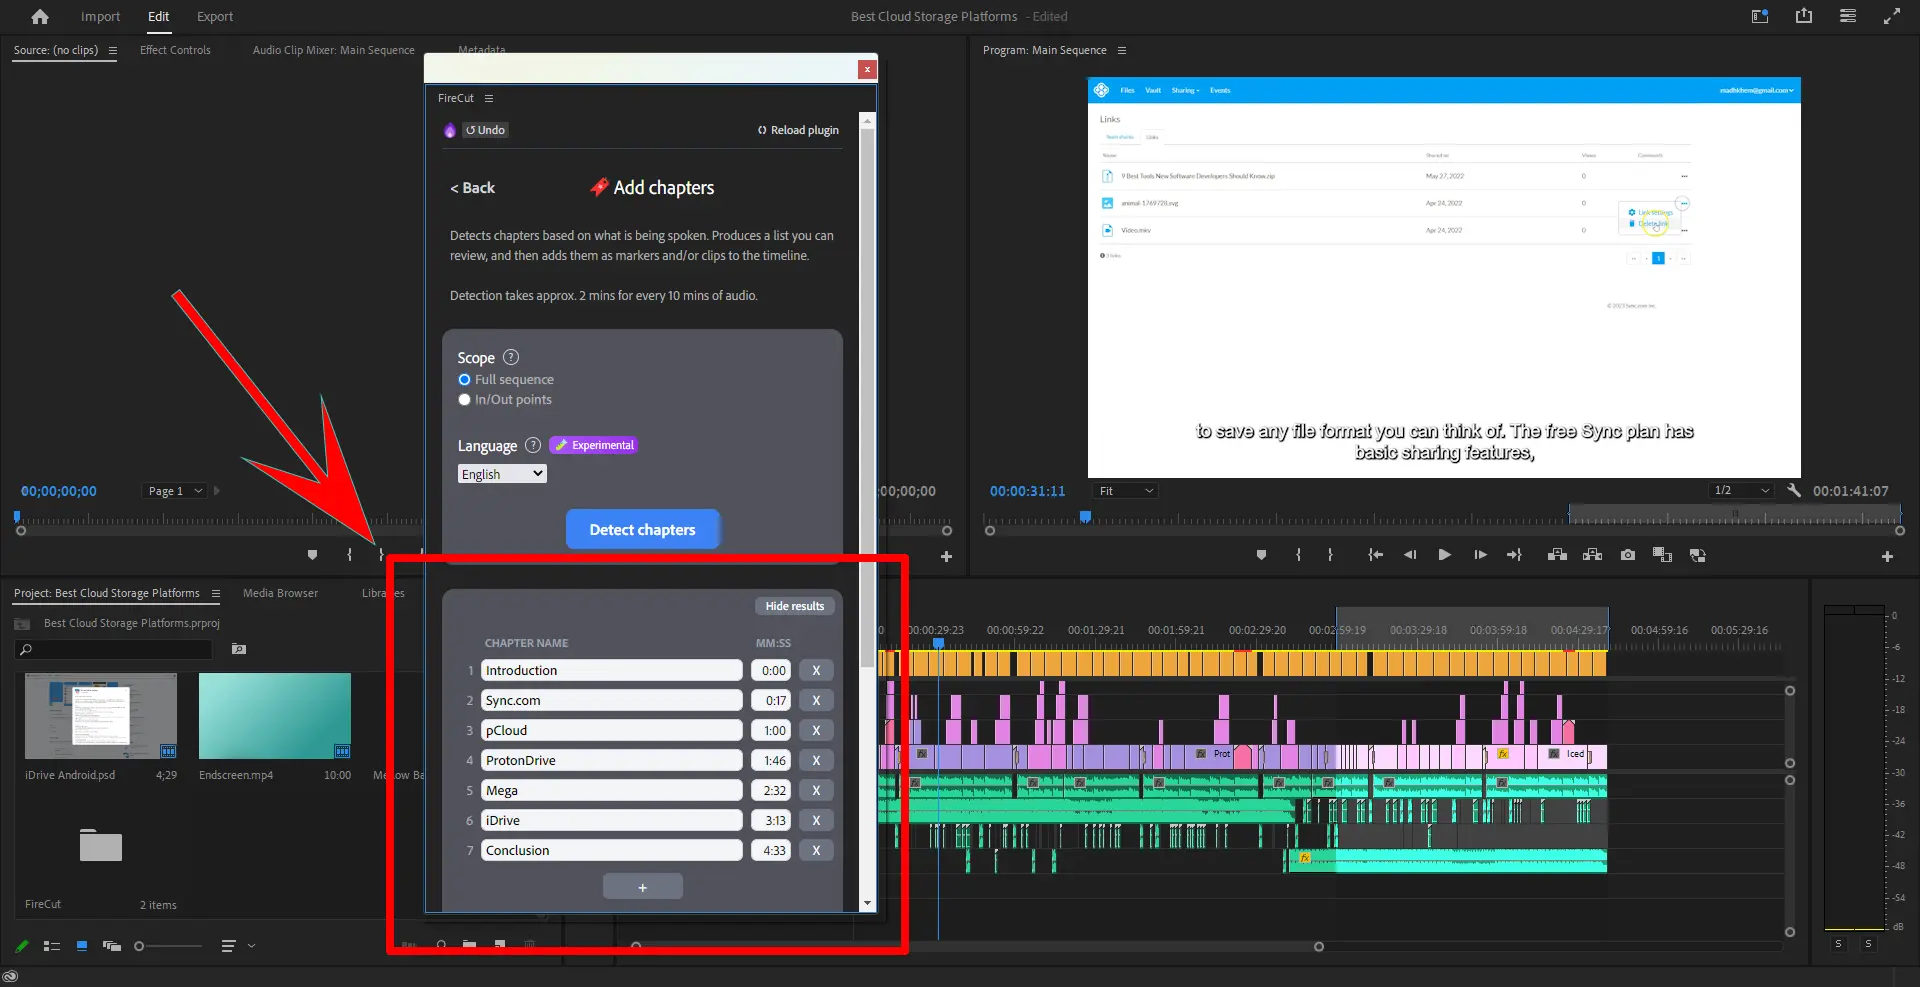
Task: Click the Sync.com chapter name field
Action: pyautogui.click(x=611, y=701)
